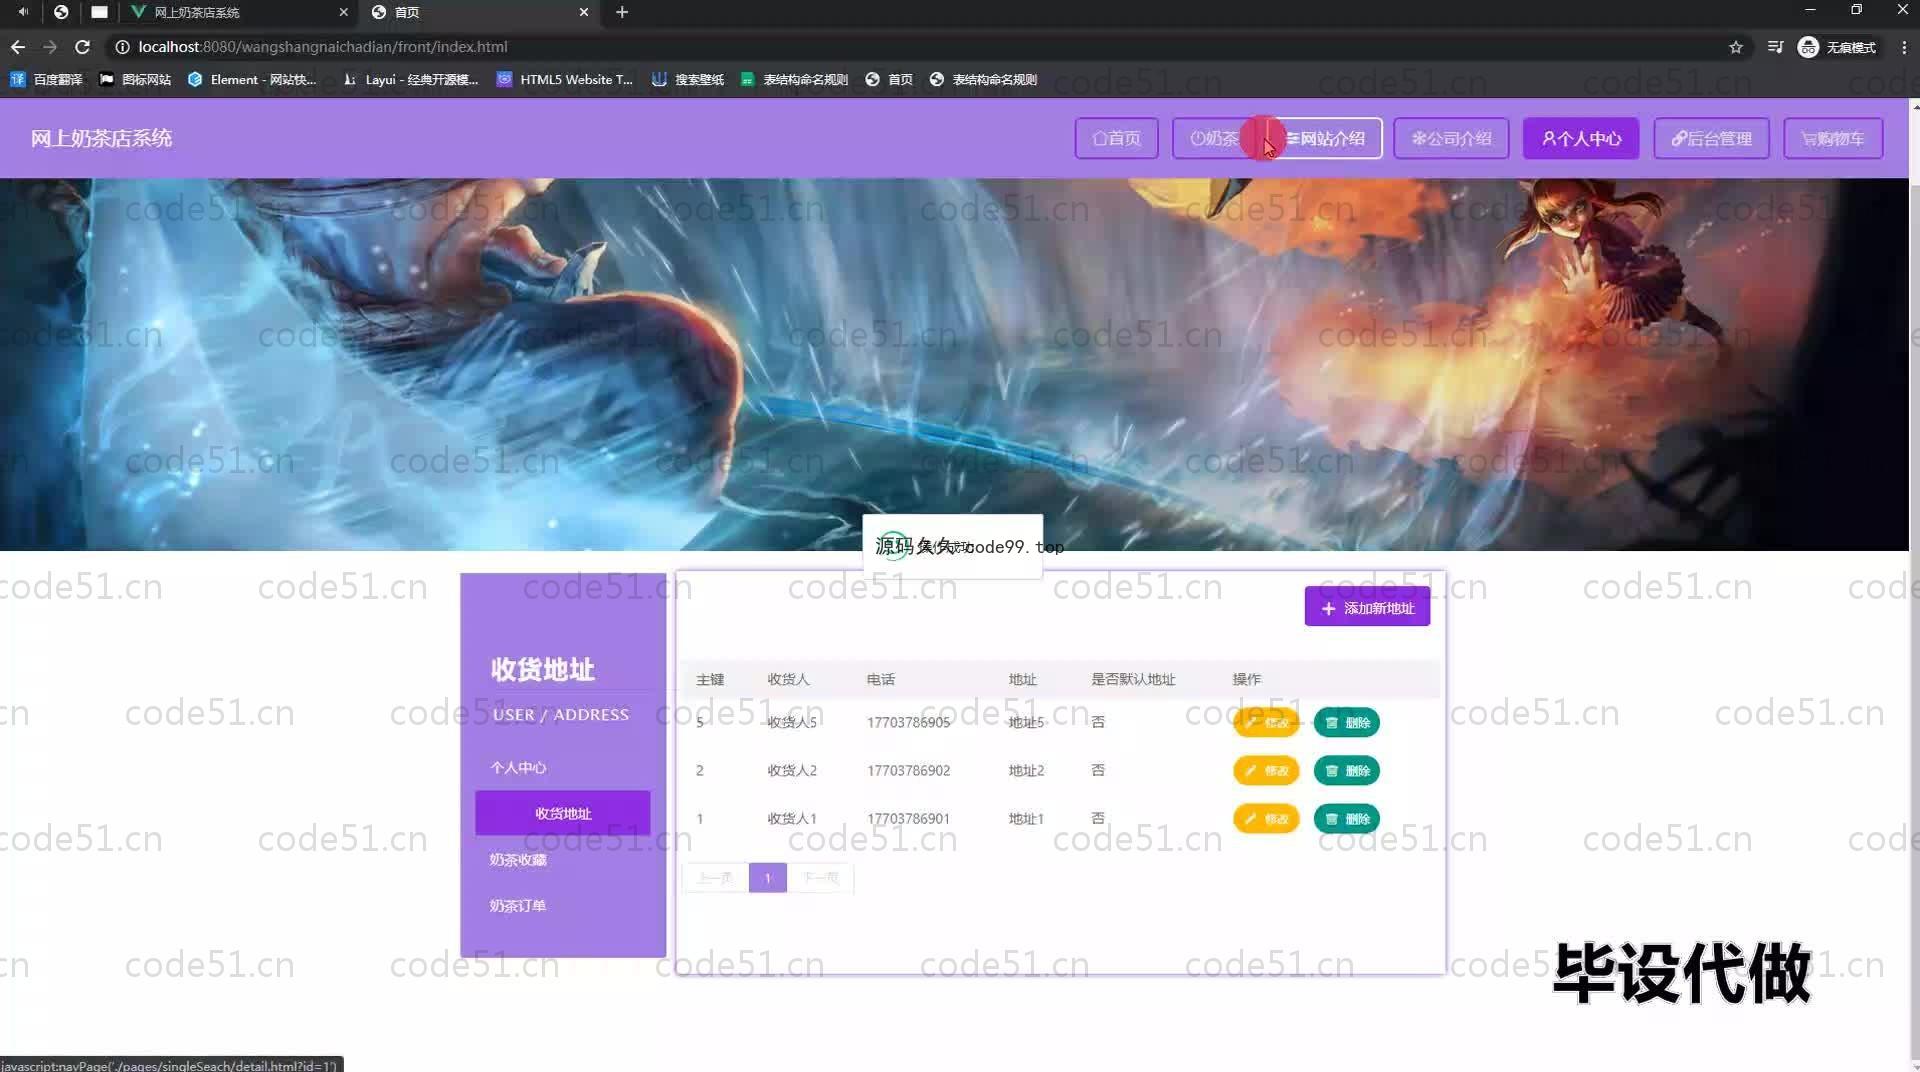
Task: Click phone number 17703786901
Action: (x=908, y=818)
